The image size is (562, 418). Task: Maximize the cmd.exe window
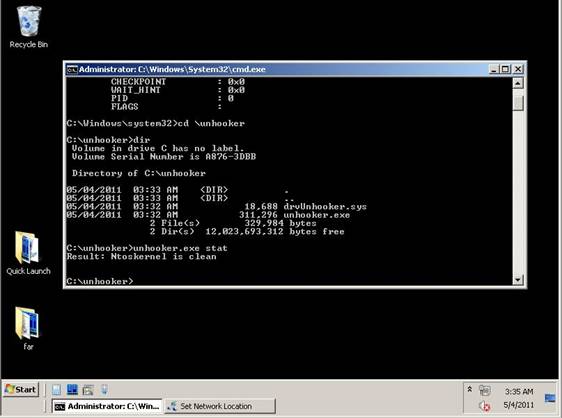[505, 69]
